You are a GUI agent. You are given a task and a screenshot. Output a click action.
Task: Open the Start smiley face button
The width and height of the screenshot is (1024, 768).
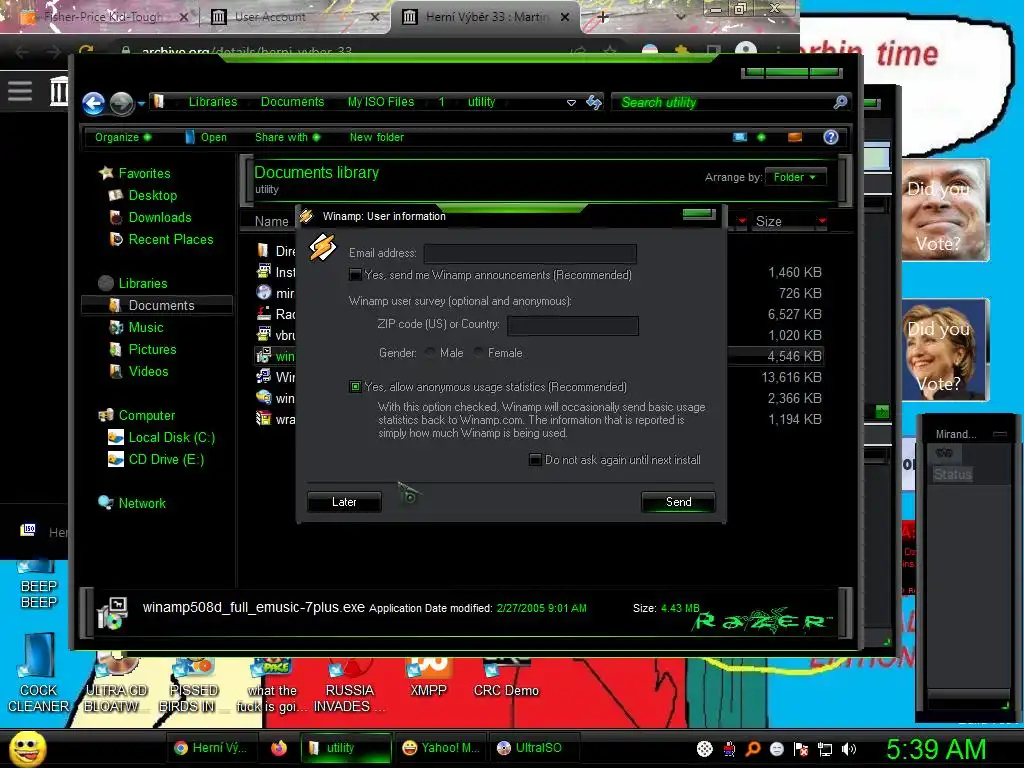coord(27,748)
